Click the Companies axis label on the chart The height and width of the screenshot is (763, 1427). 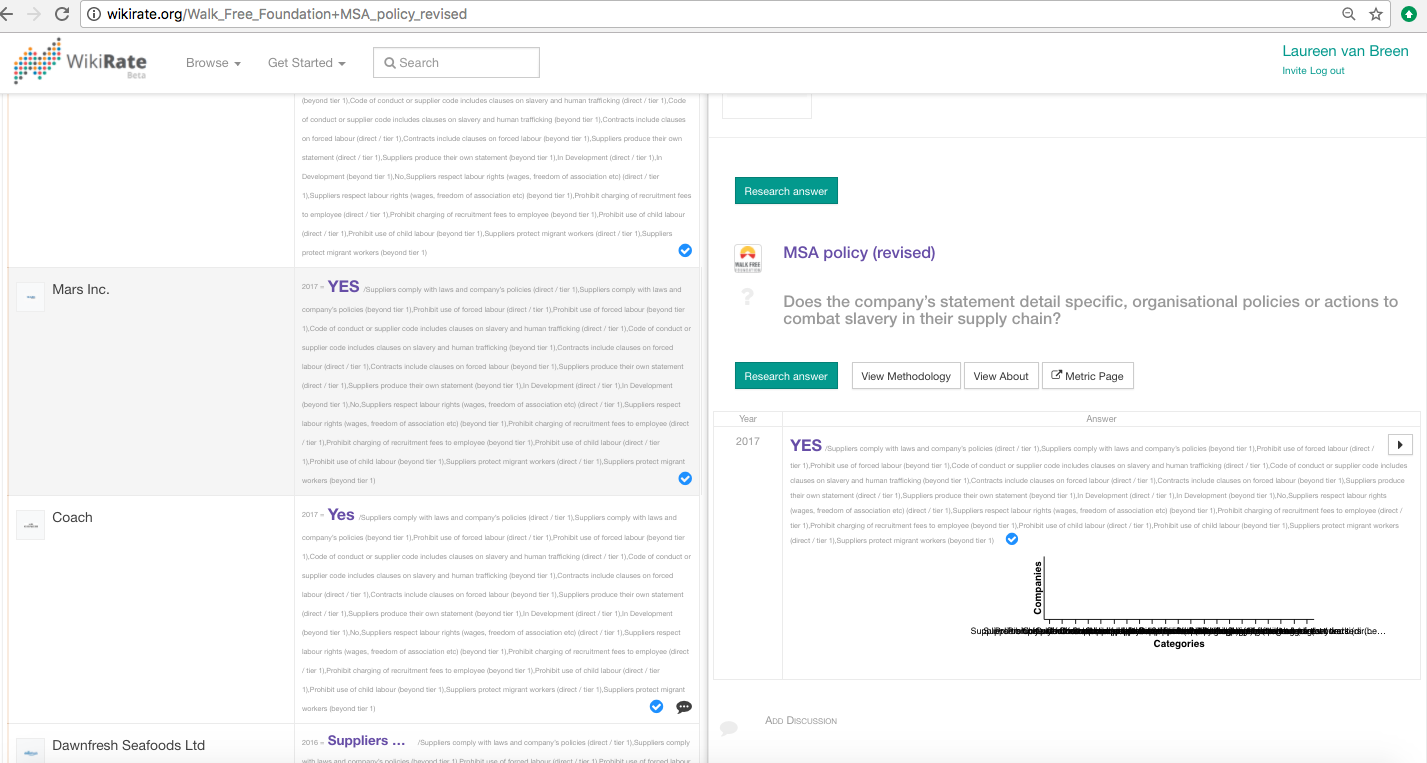click(1038, 587)
